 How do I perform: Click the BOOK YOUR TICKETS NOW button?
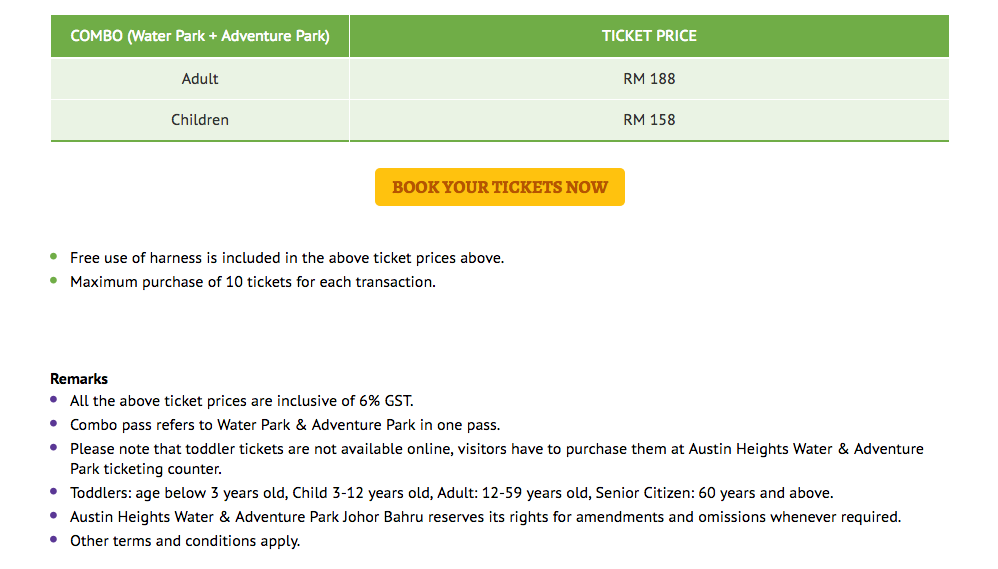[499, 187]
